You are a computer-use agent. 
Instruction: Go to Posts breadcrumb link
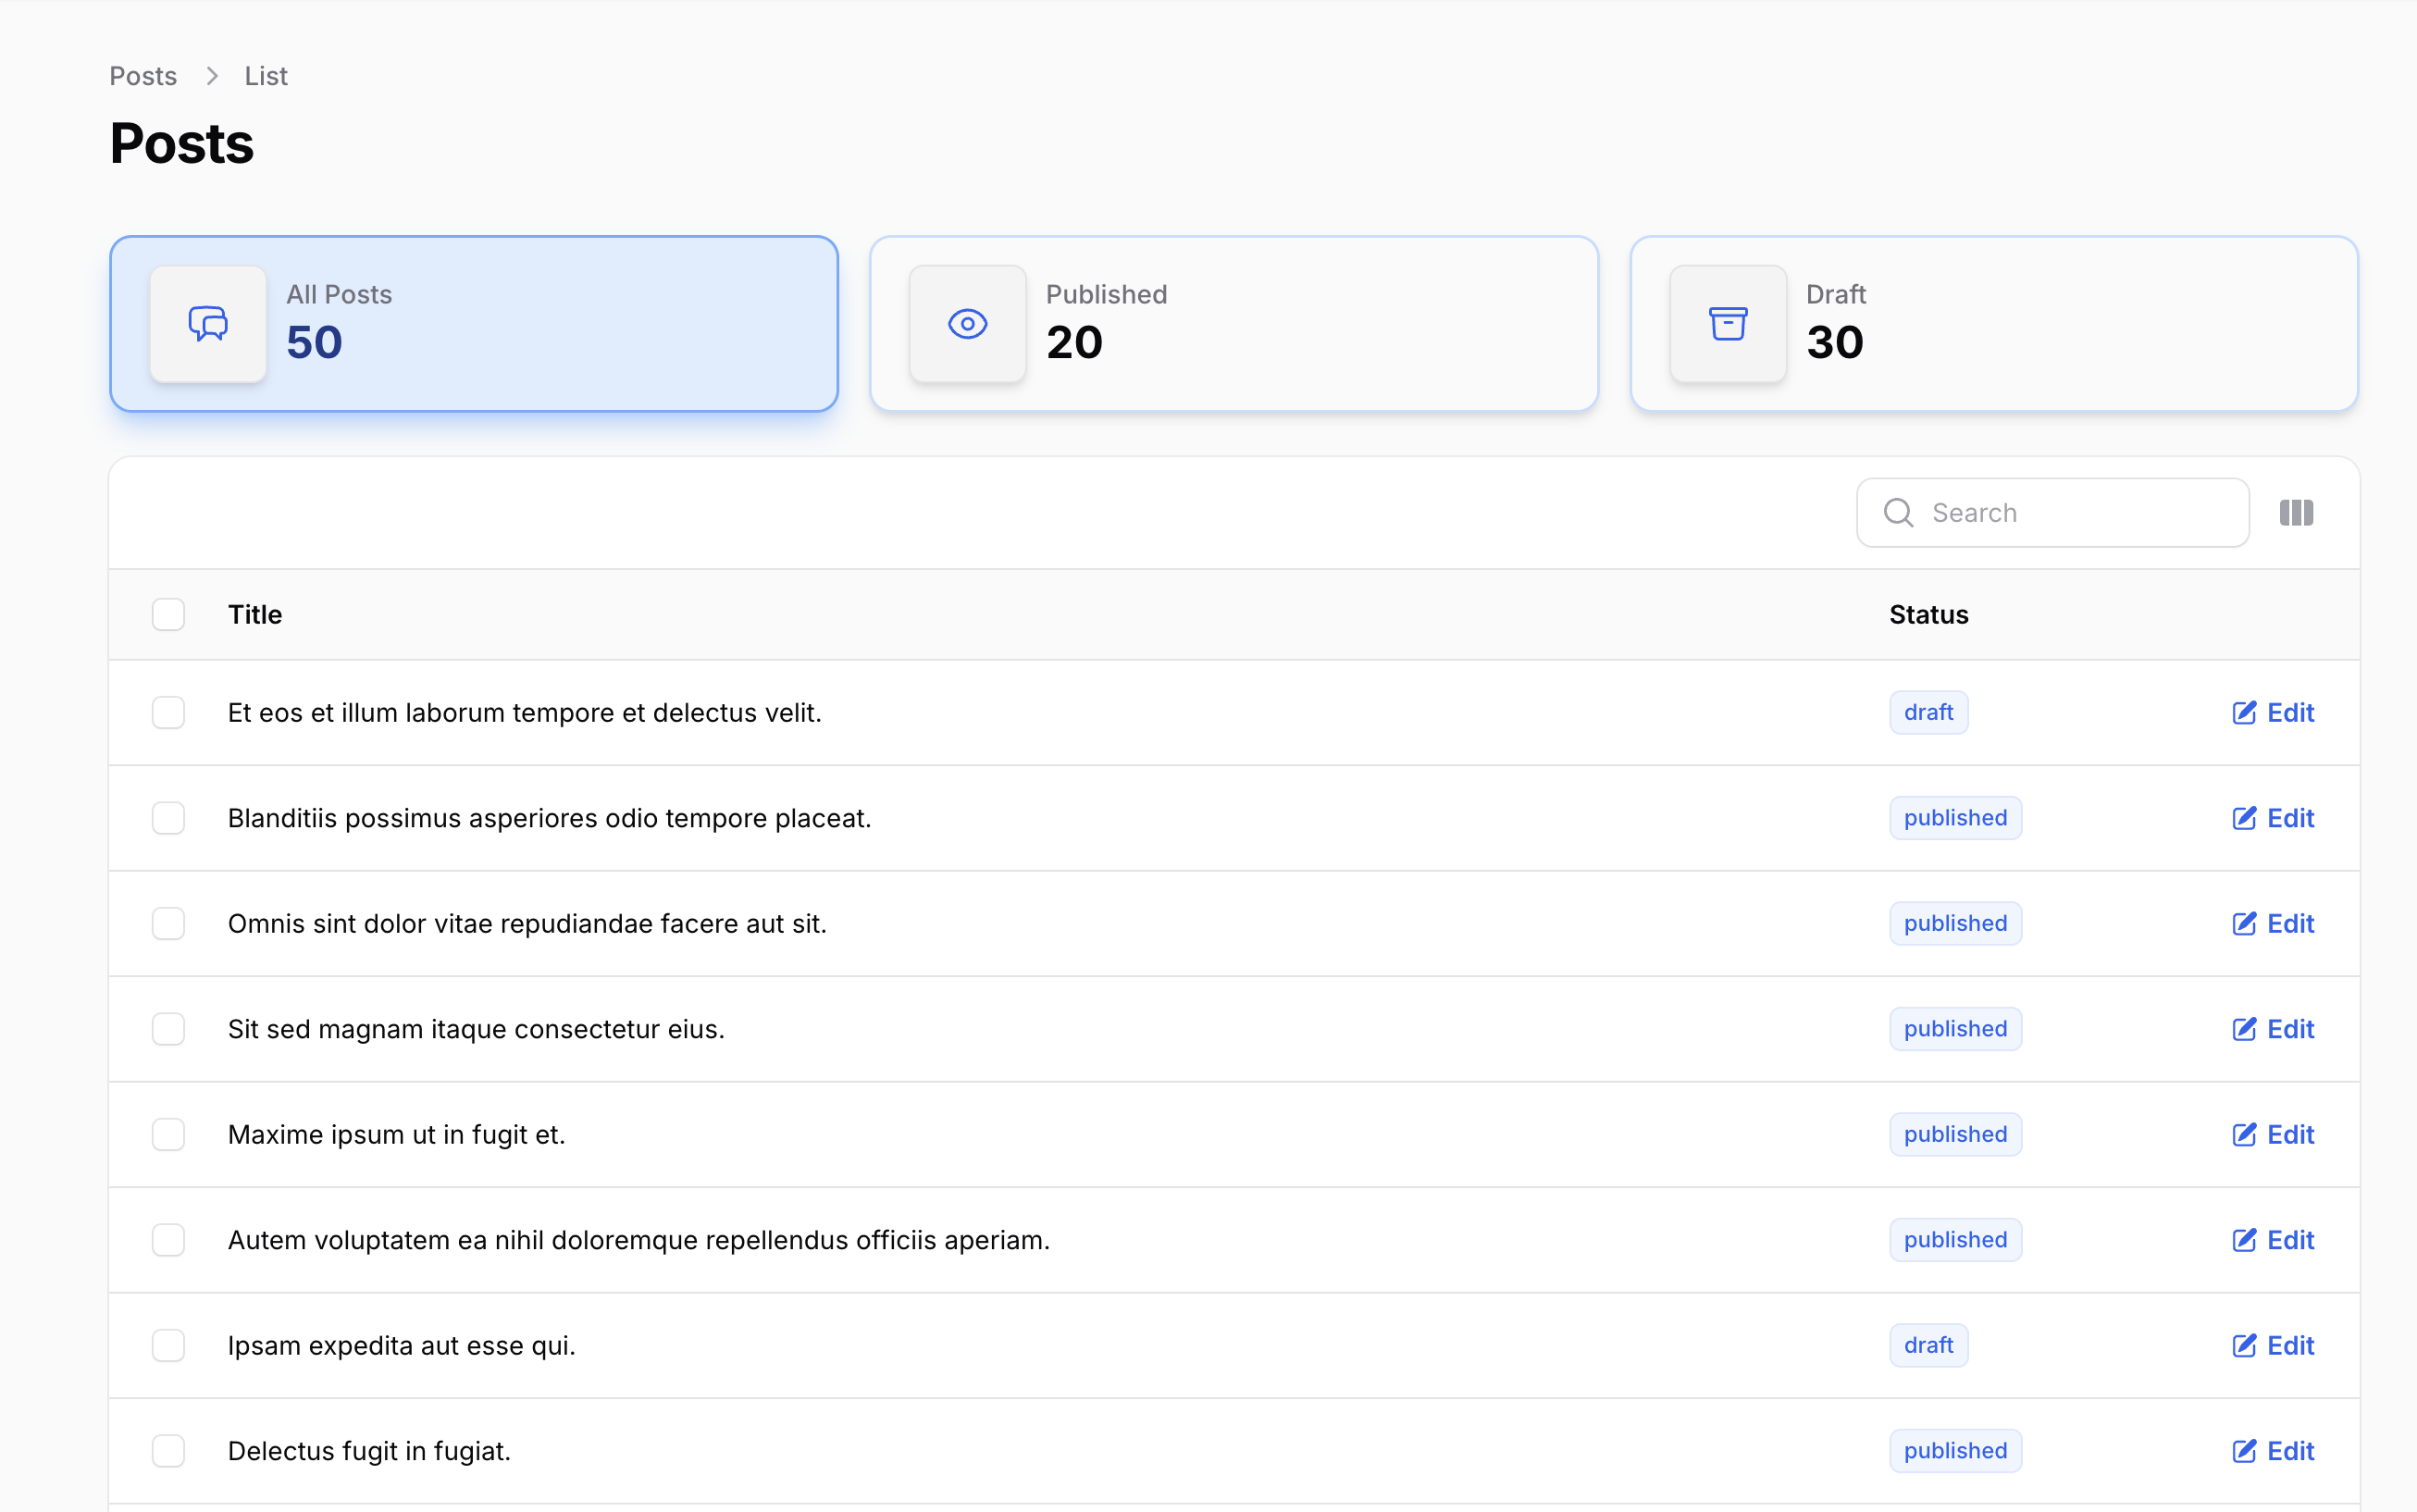(x=143, y=76)
